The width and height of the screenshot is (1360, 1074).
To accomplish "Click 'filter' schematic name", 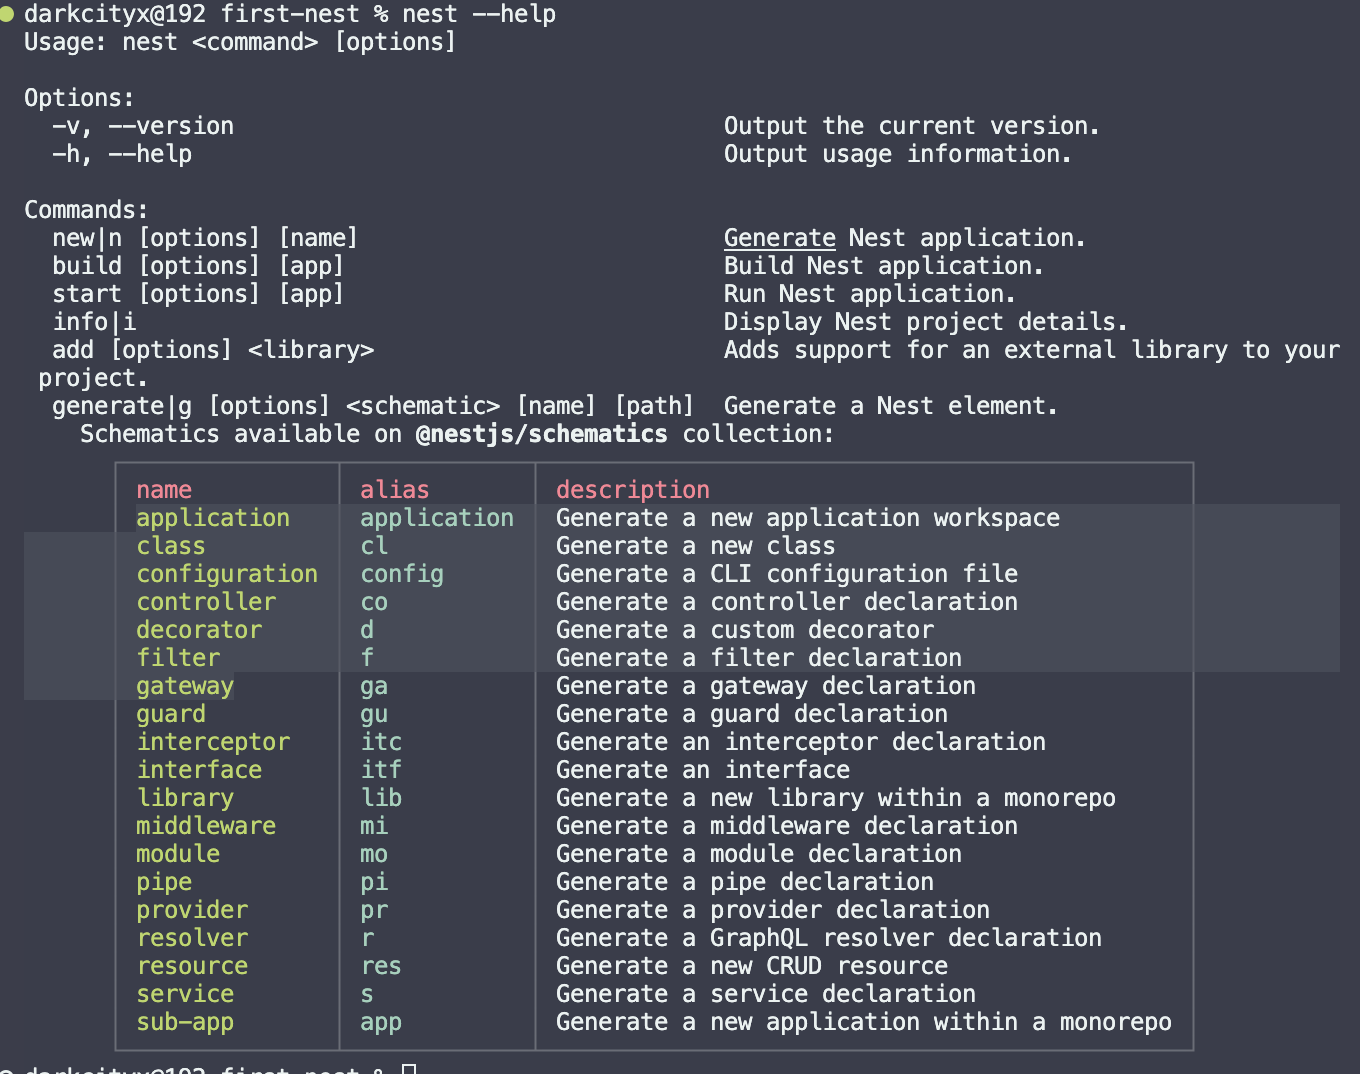I will tap(178, 658).
